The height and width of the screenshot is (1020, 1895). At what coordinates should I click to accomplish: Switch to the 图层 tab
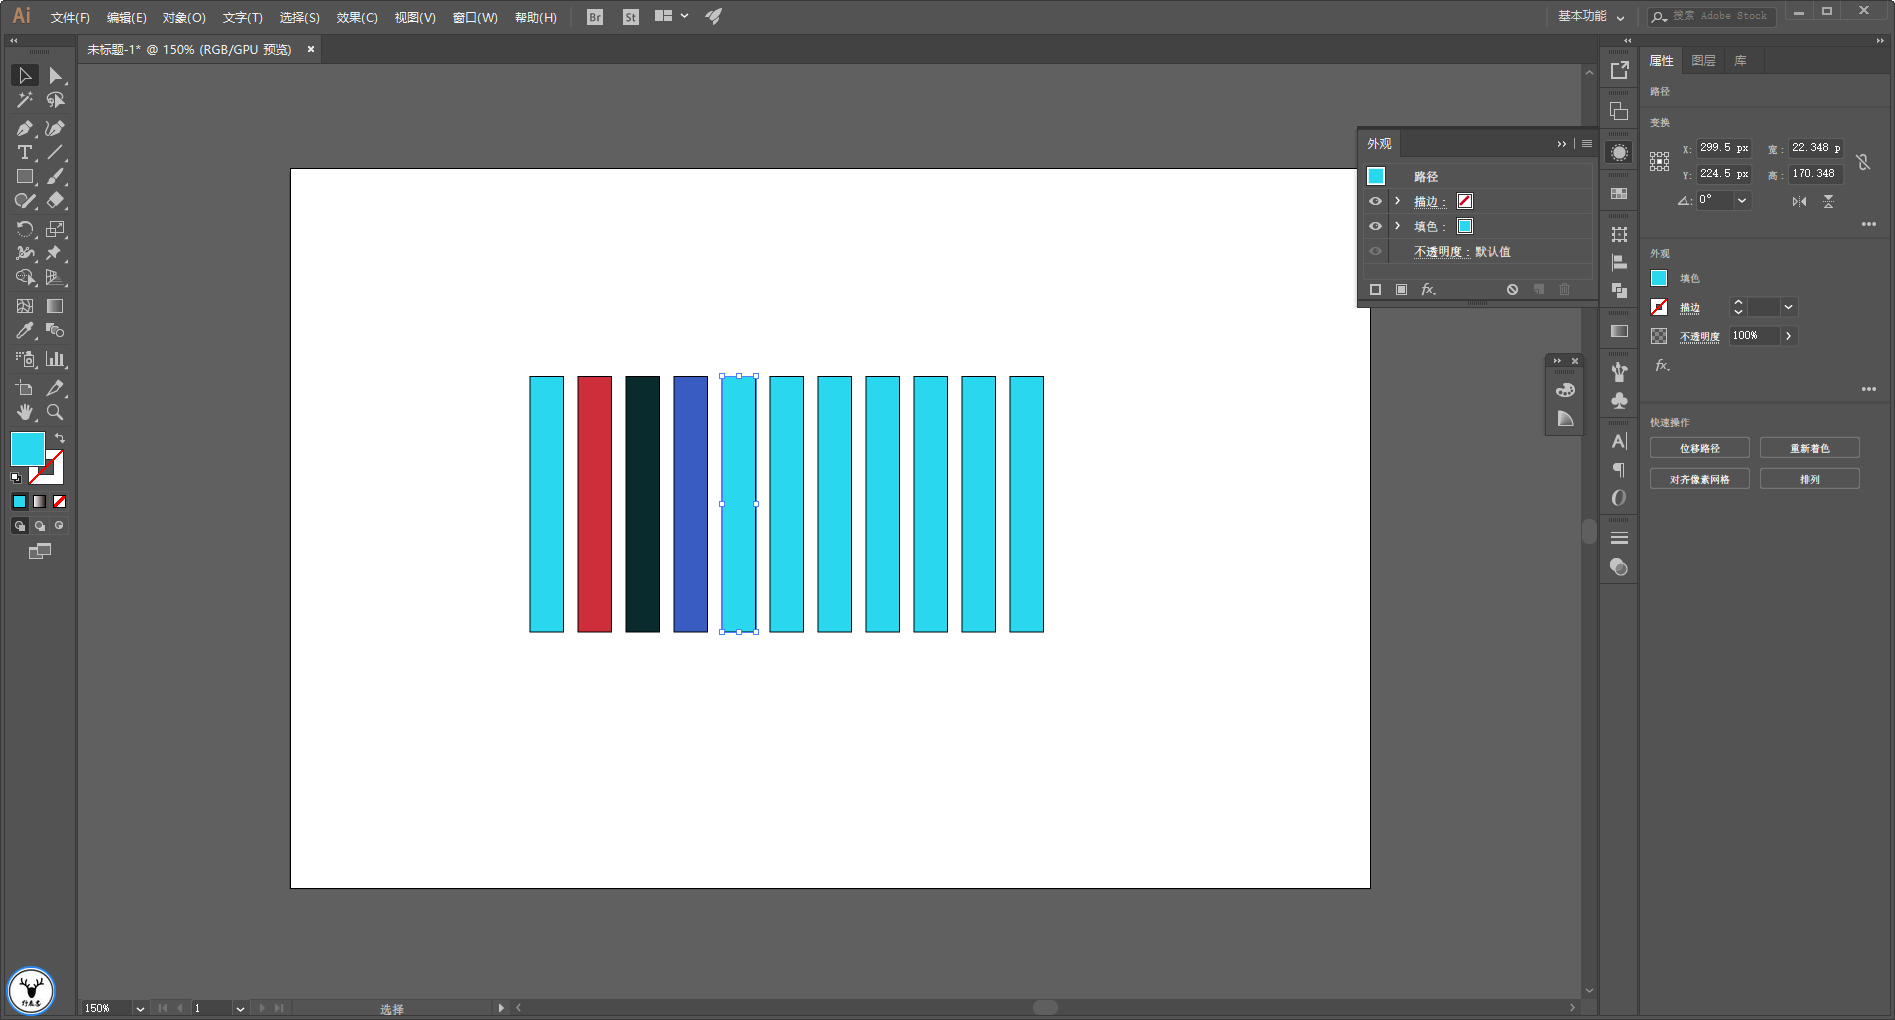(1703, 61)
